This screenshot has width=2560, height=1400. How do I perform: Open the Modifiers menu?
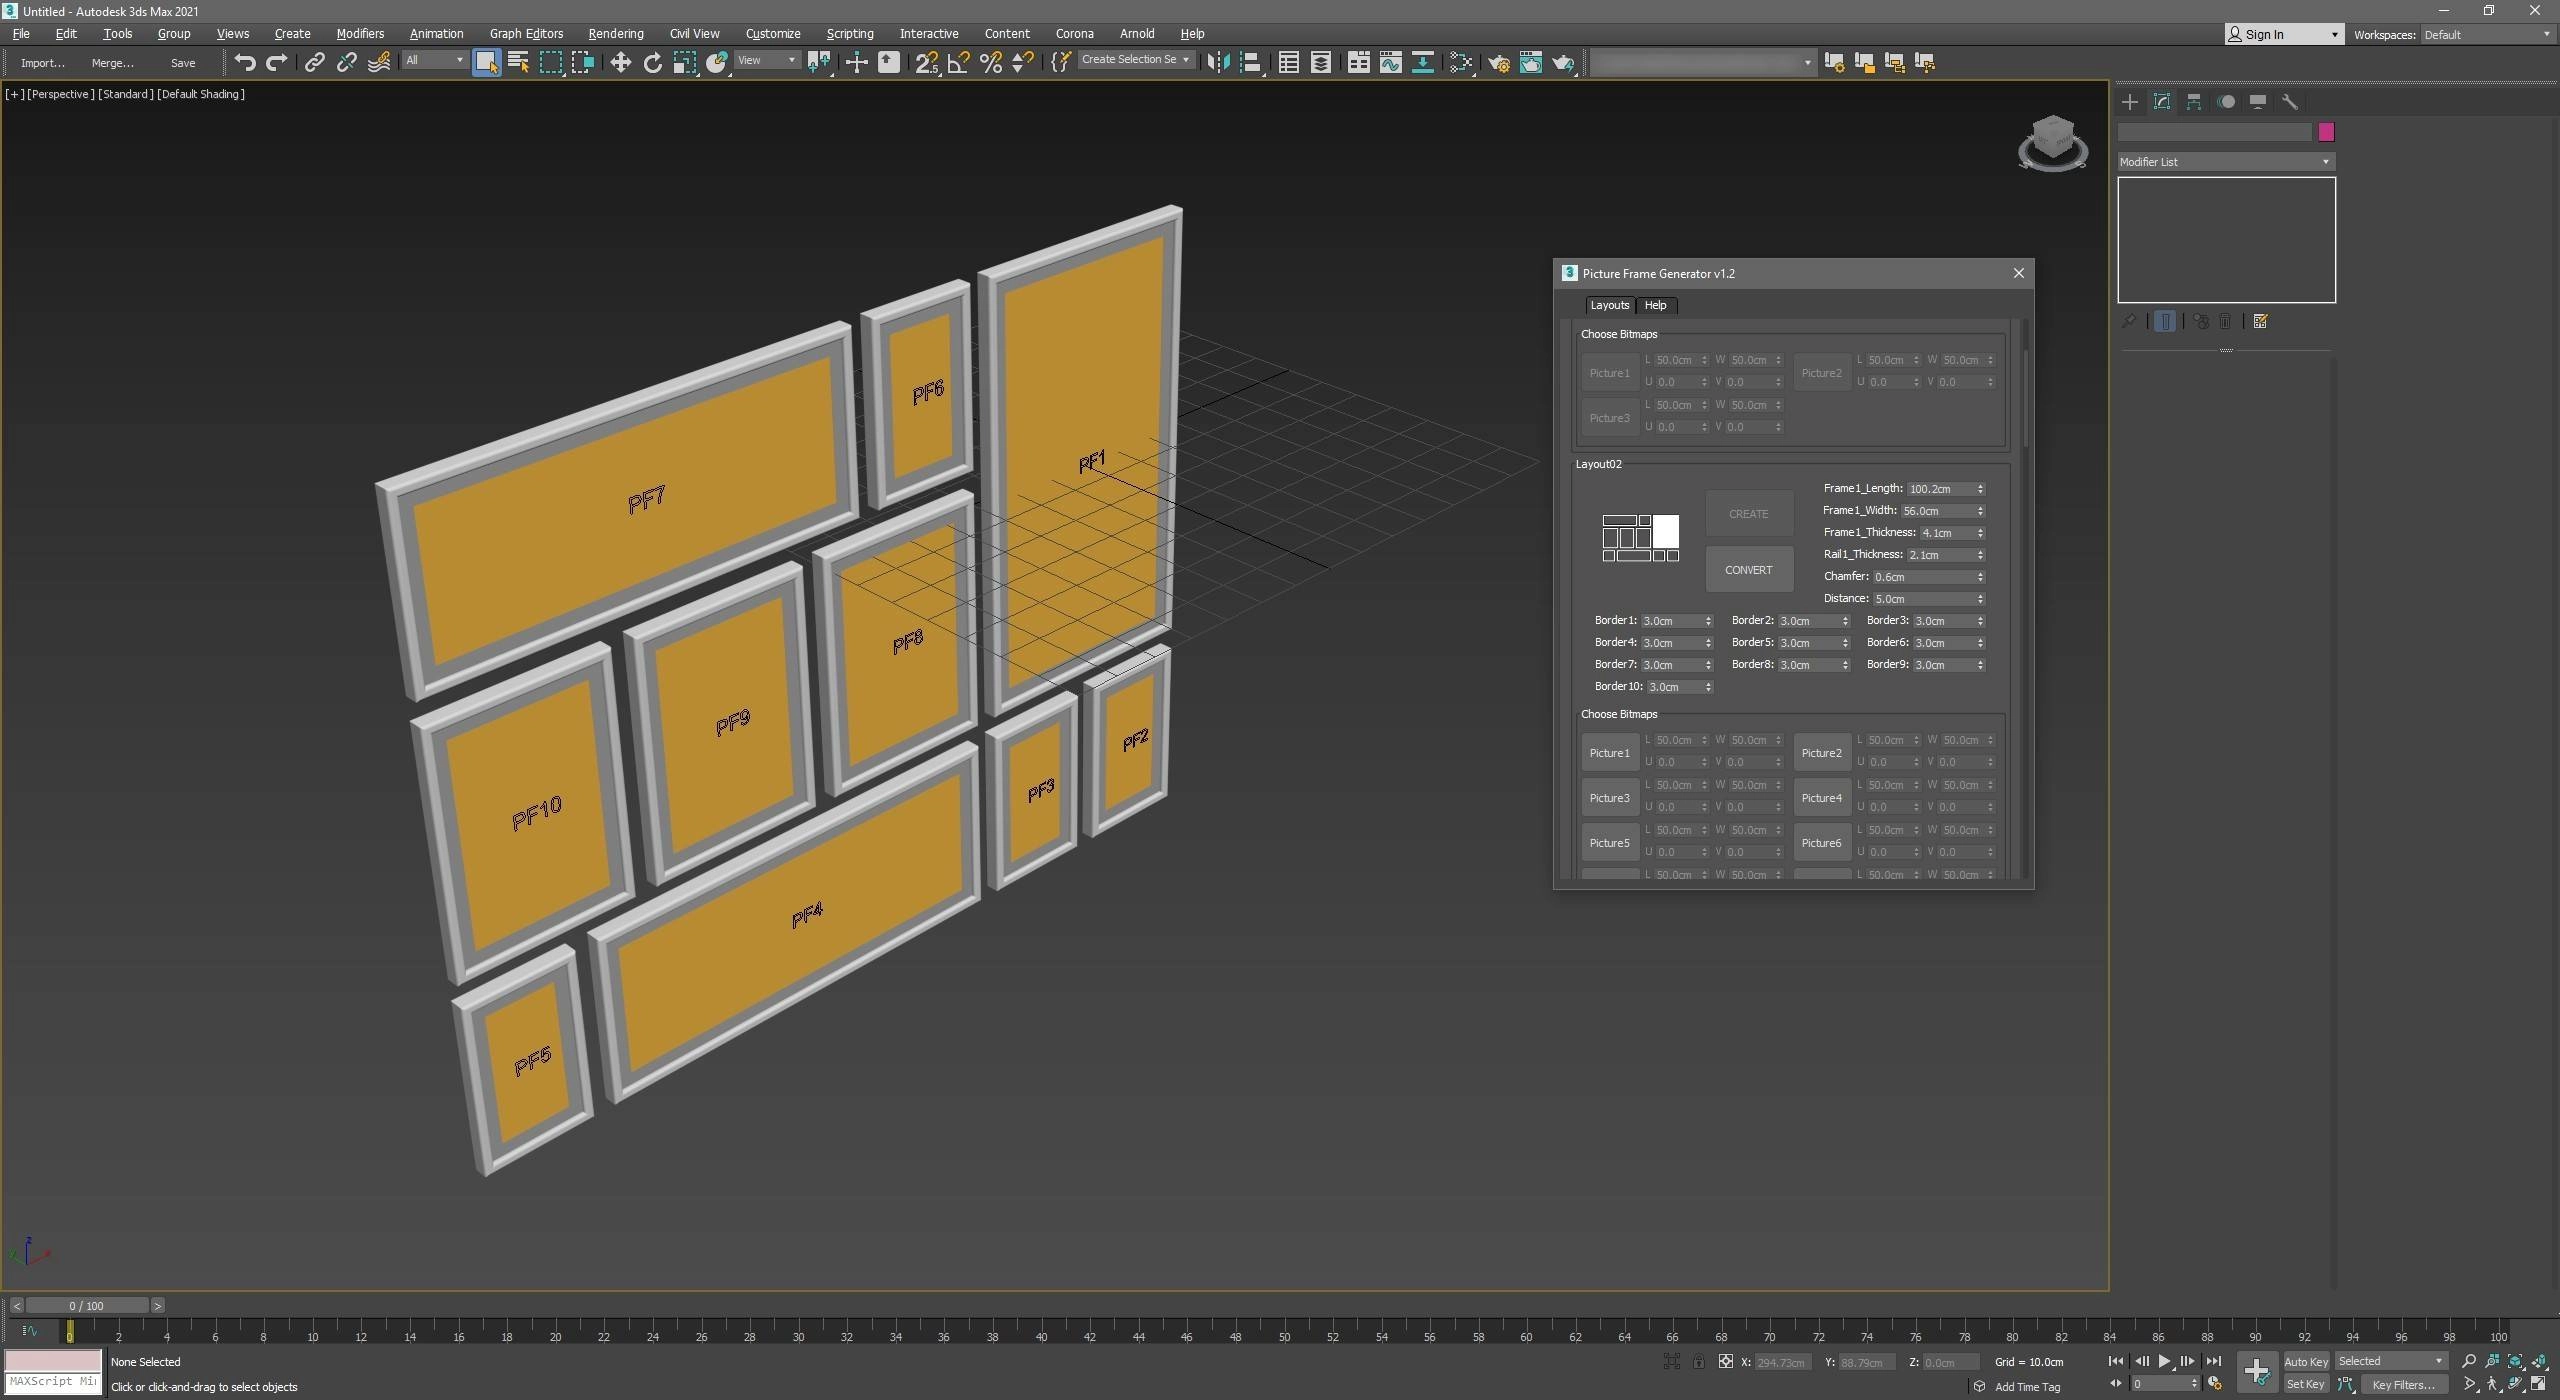pyautogui.click(x=360, y=34)
